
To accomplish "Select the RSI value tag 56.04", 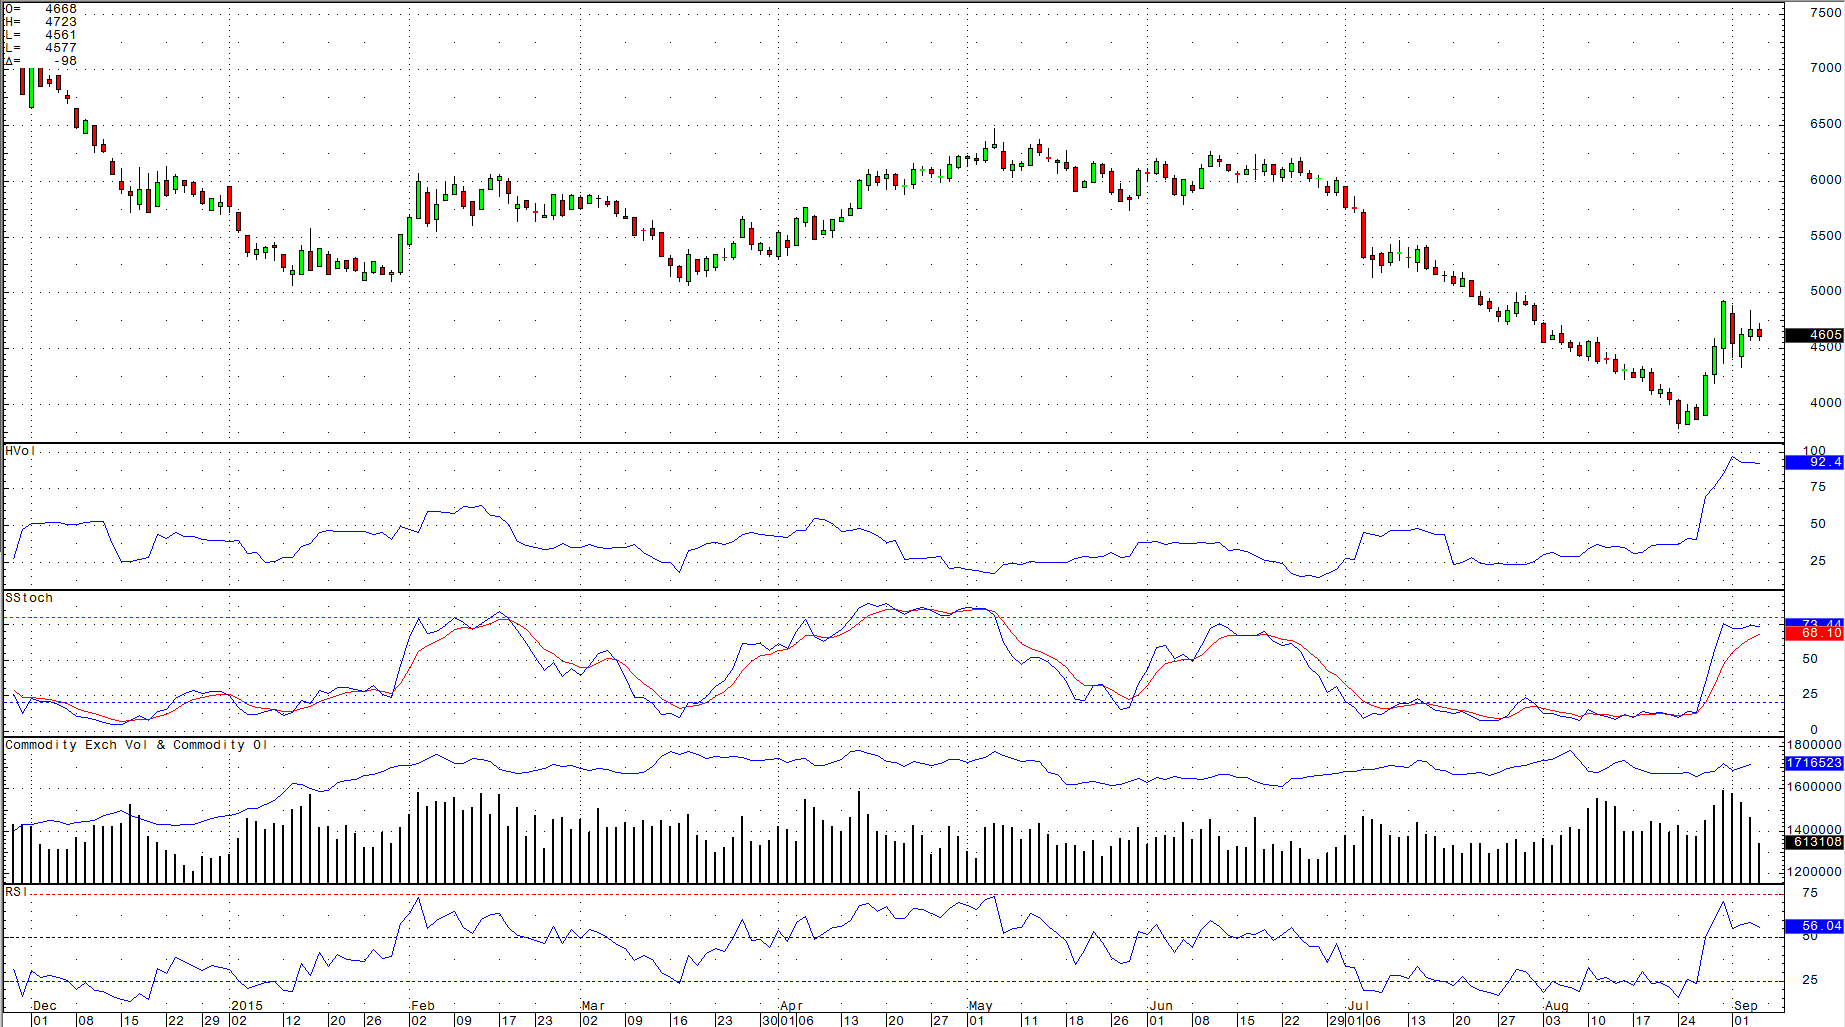I will 1814,926.
